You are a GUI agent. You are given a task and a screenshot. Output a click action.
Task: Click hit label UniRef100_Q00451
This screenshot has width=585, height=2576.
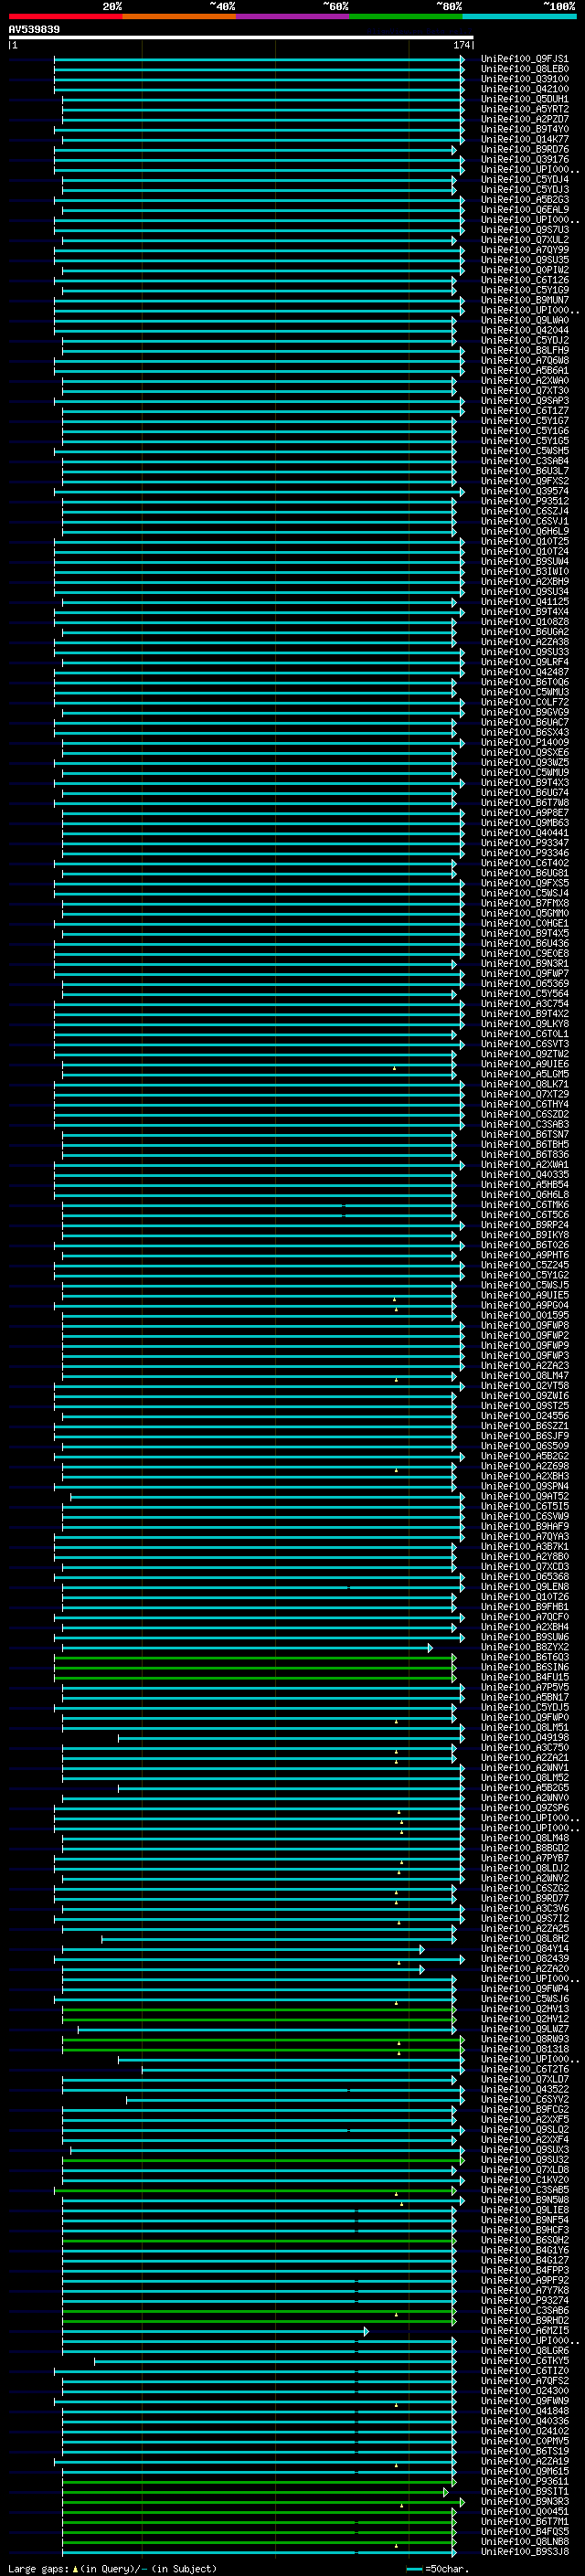tap(524, 2513)
